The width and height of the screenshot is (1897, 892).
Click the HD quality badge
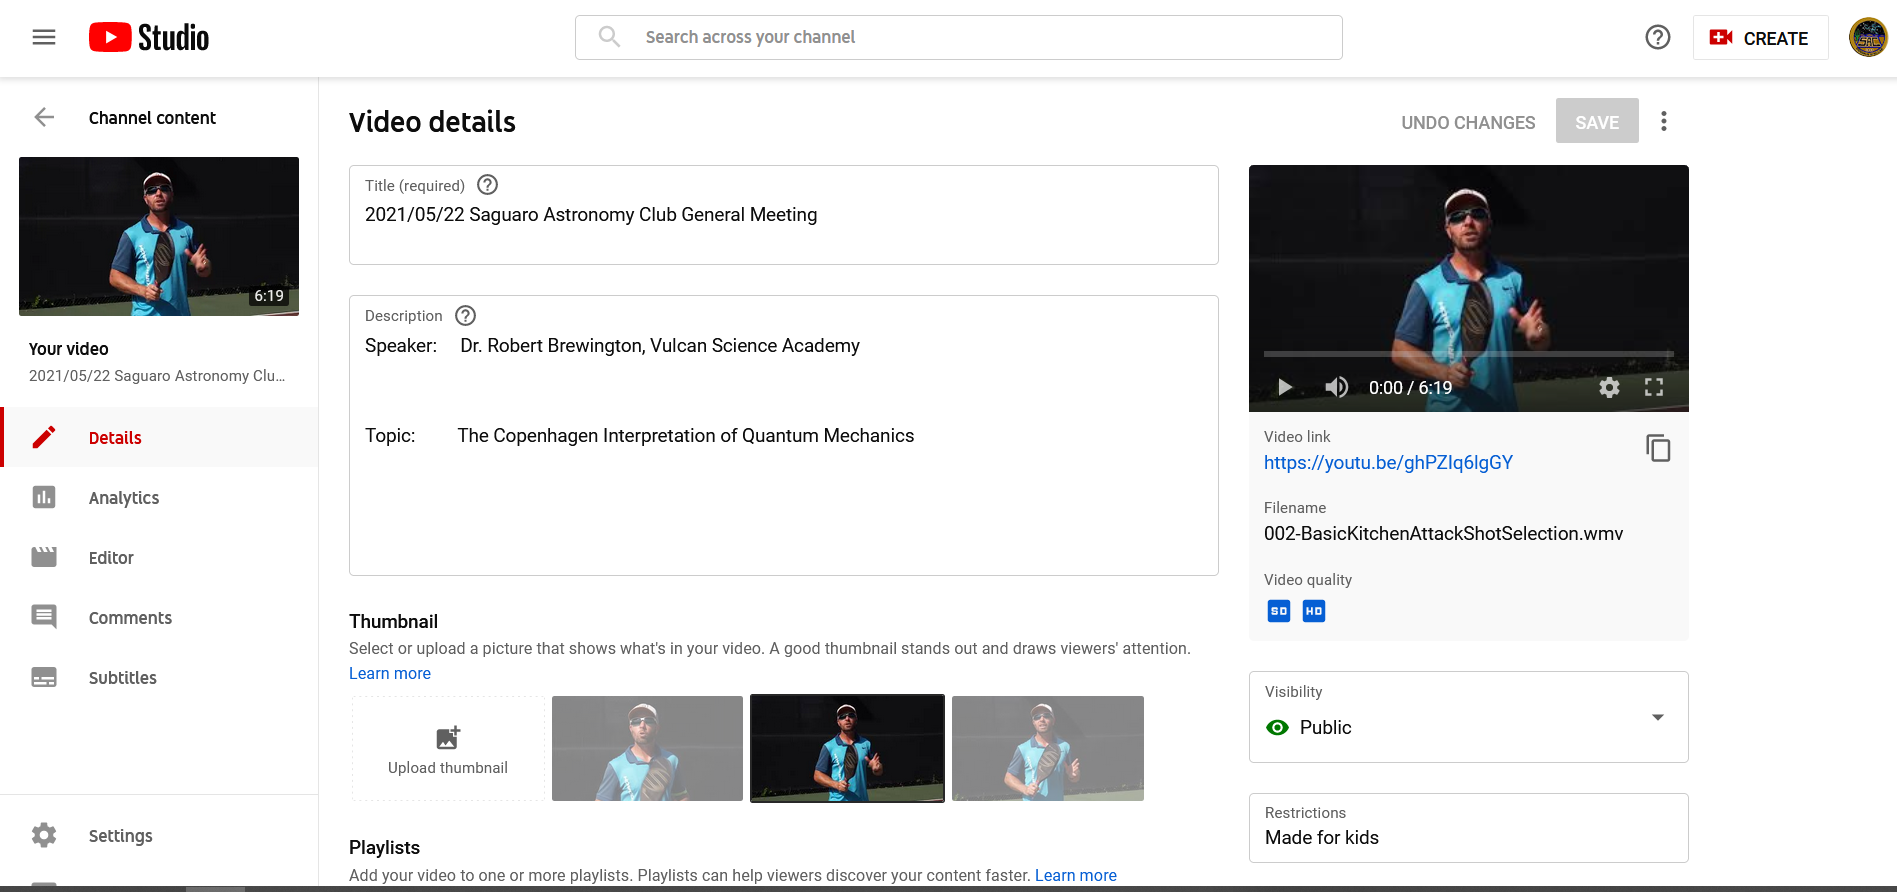pos(1314,611)
